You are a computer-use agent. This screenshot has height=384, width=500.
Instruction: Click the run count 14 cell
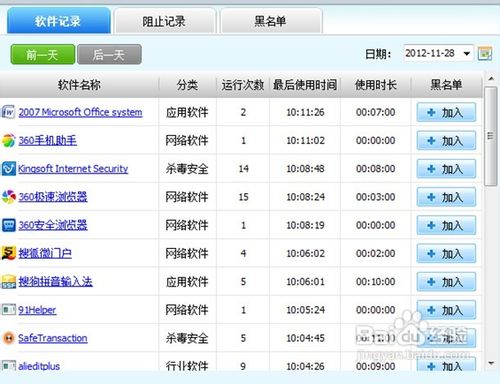[244, 169]
